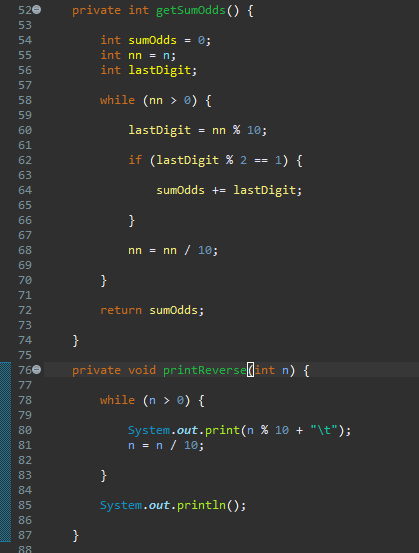Click line number 54 in gutter
The image size is (419, 553).
[x=25, y=40]
